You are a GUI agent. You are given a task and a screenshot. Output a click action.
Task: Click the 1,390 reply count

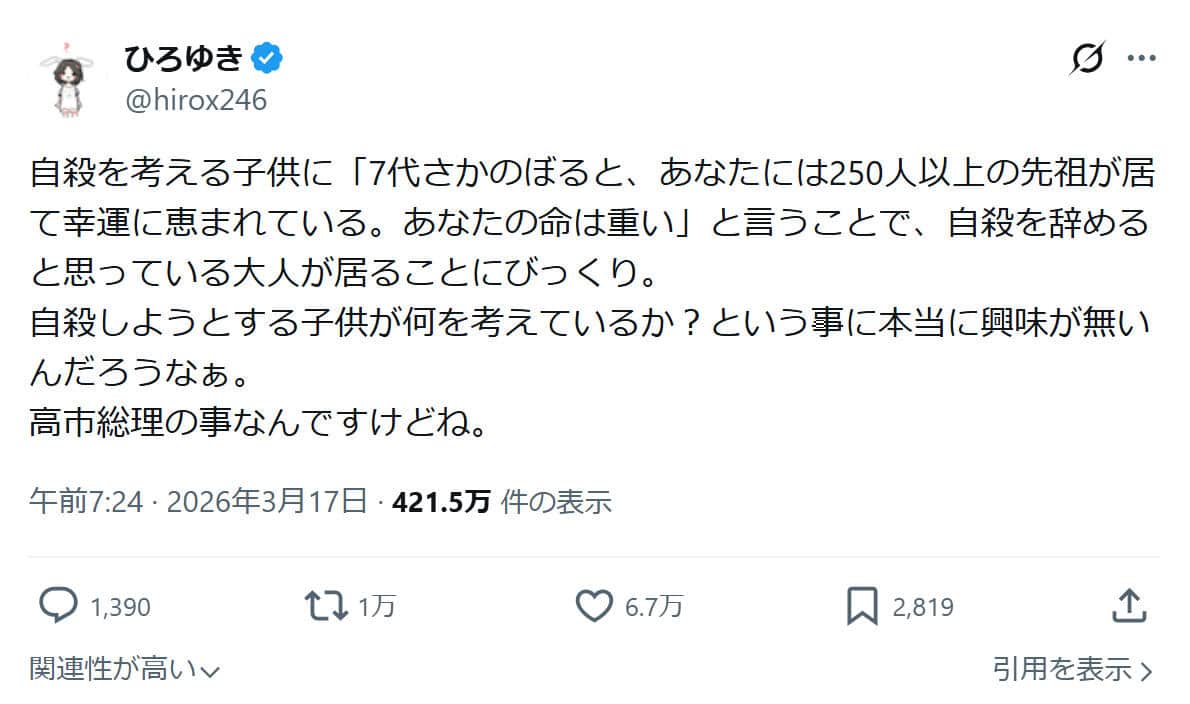tap(120, 607)
